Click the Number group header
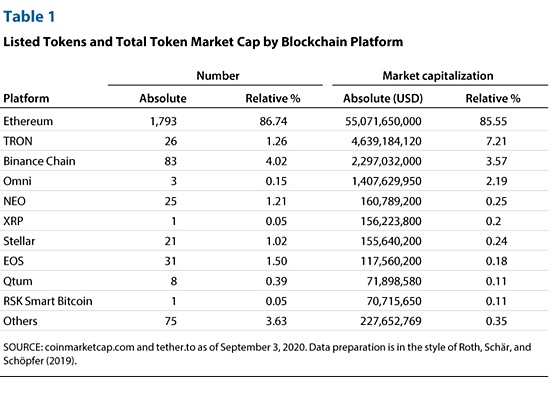The image size is (554, 399). pos(218,76)
